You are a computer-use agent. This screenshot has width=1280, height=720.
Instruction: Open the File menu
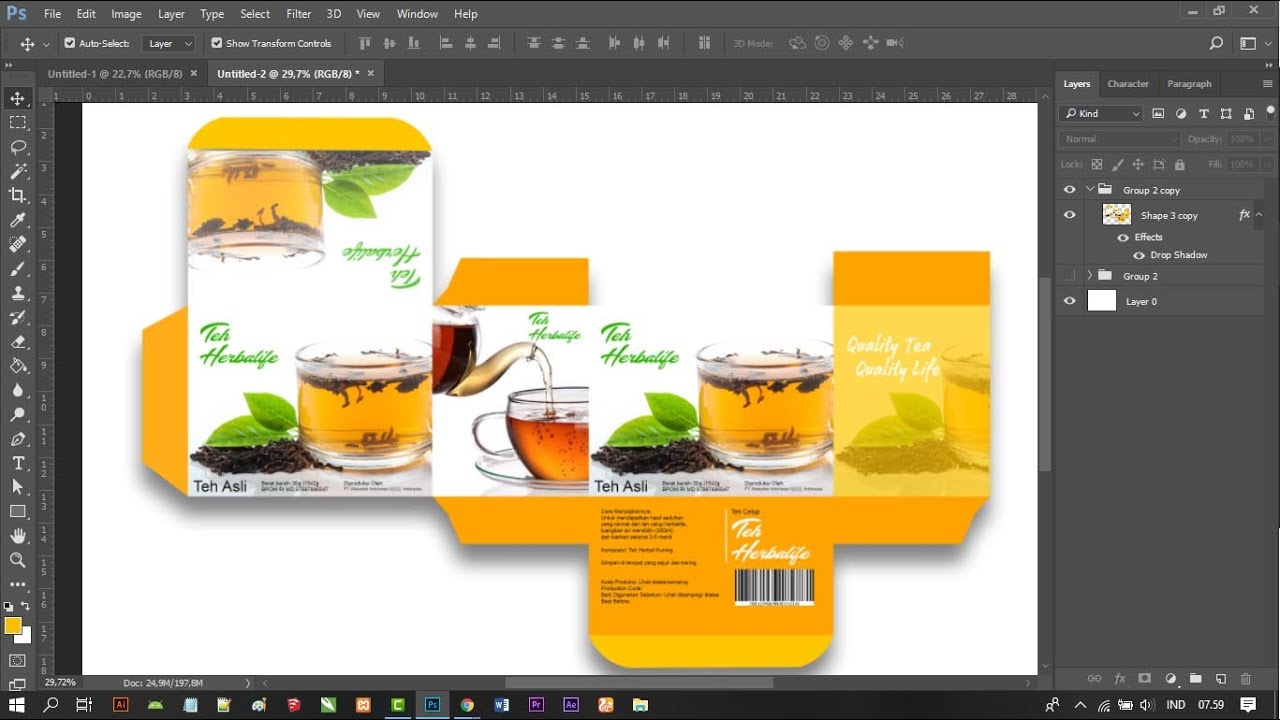coord(52,14)
